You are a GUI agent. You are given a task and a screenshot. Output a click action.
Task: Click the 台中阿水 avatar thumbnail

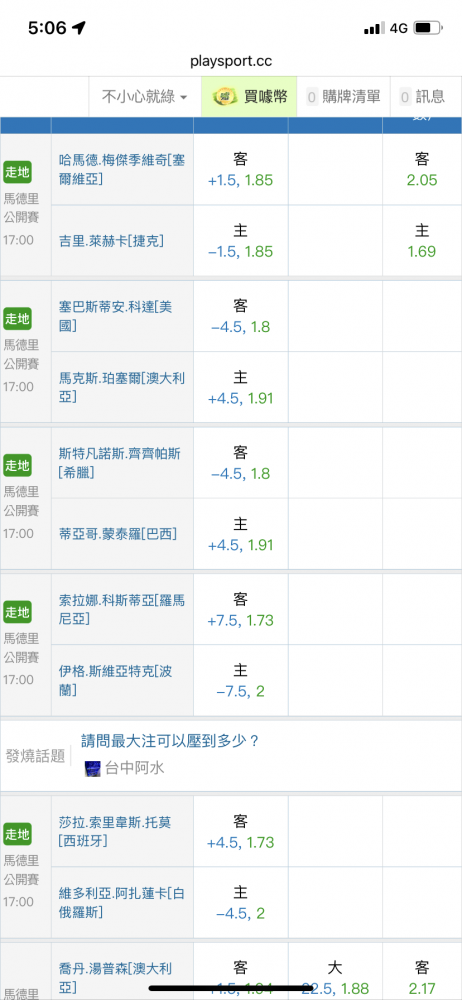[93, 768]
